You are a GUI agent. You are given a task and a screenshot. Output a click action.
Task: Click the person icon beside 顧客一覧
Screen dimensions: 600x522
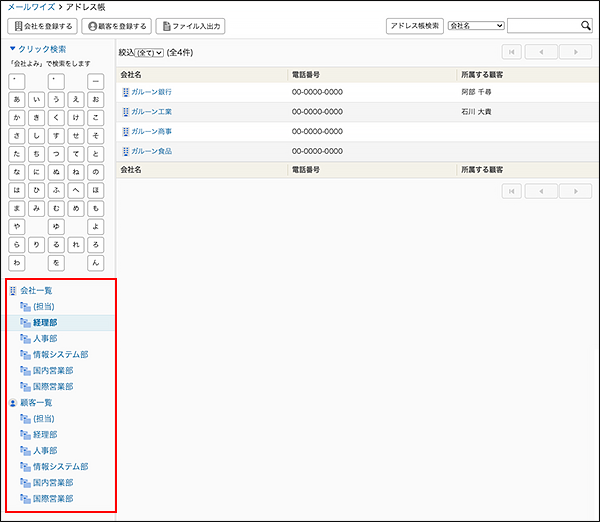13,403
